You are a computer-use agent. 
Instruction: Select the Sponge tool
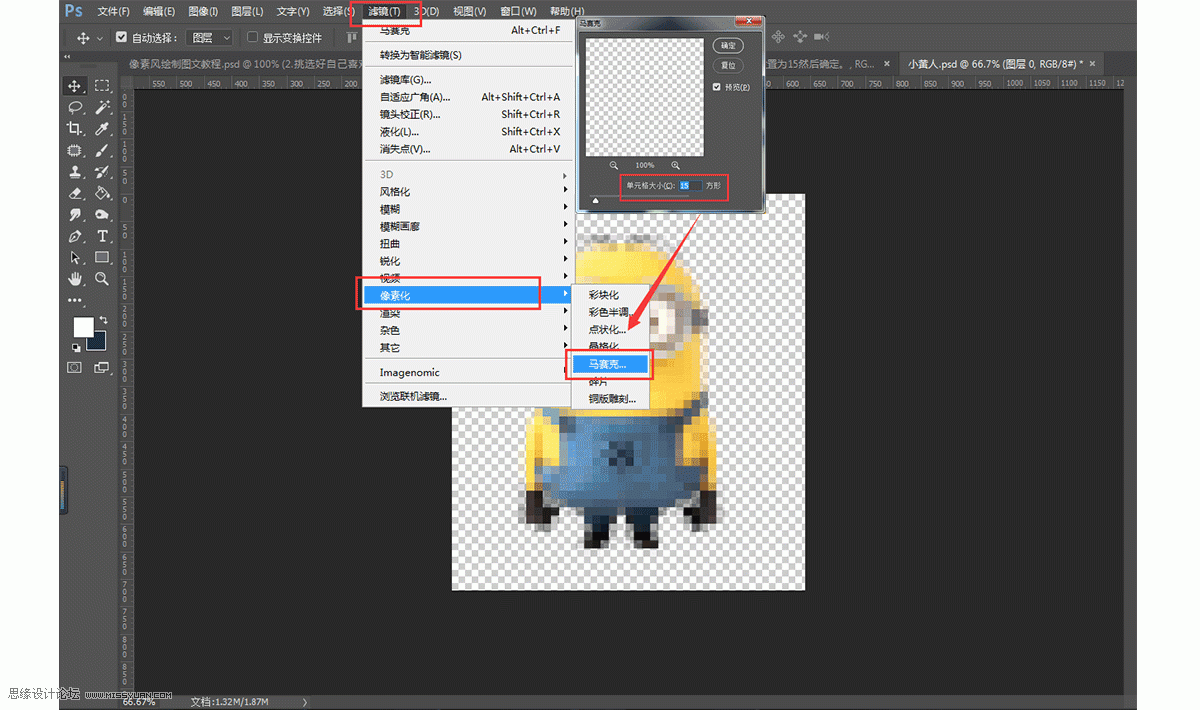pos(102,215)
